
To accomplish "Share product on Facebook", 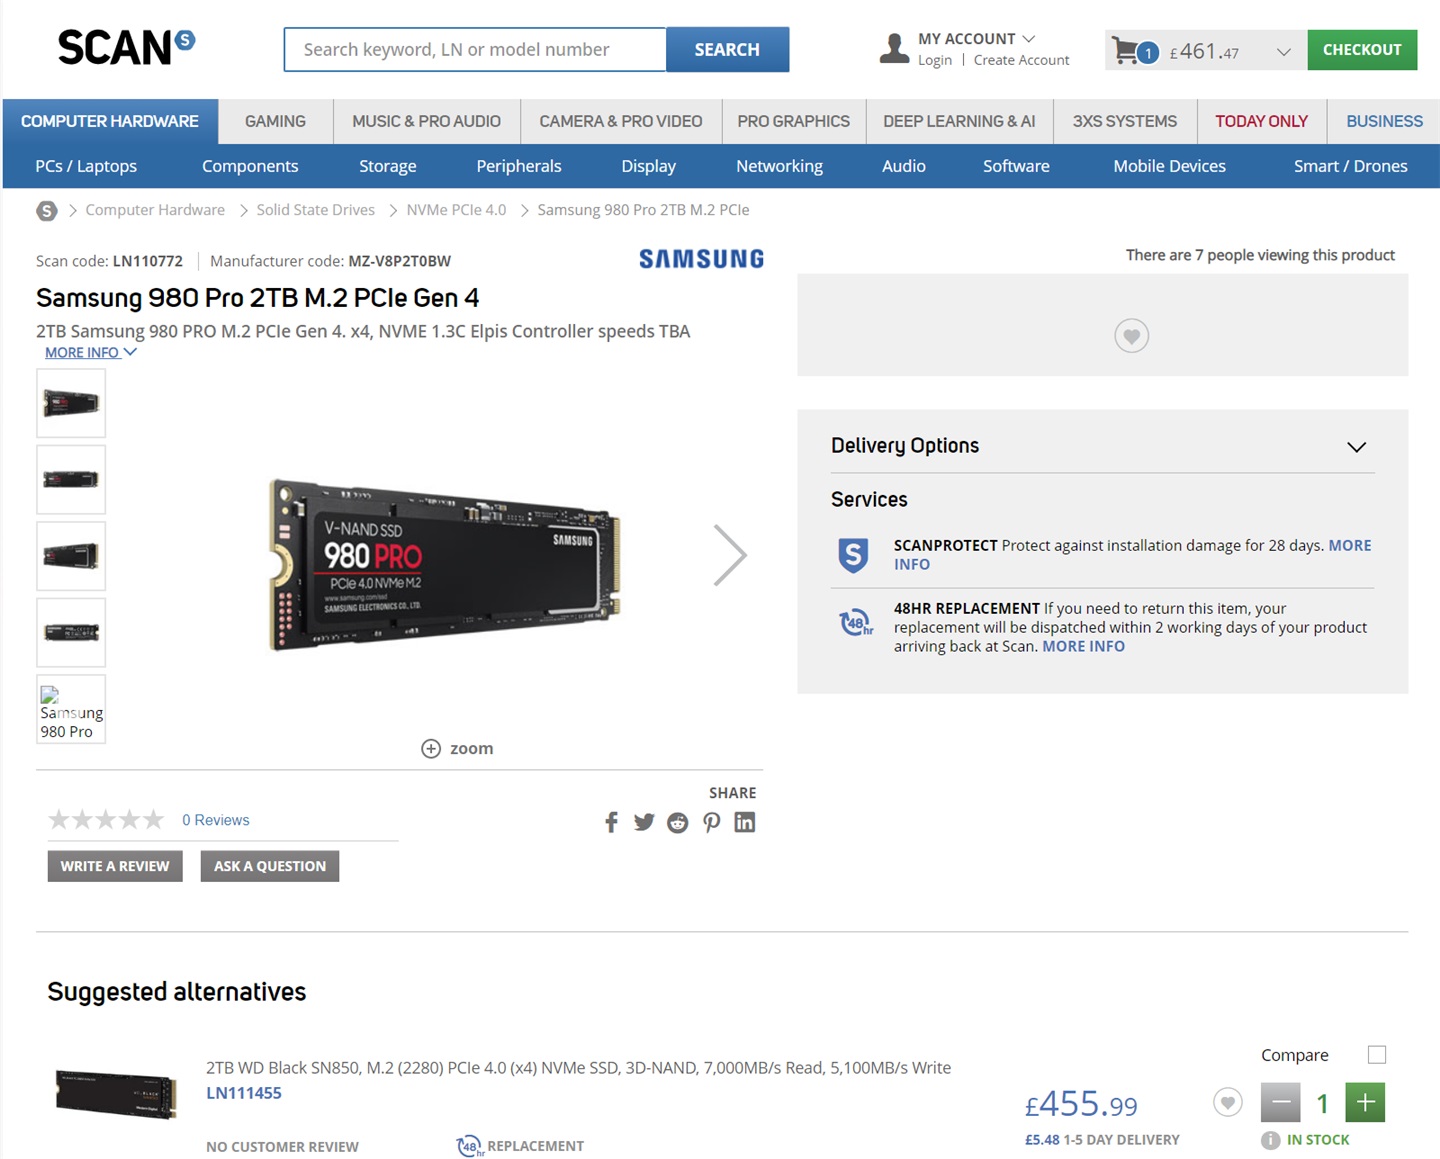I will tap(611, 822).
